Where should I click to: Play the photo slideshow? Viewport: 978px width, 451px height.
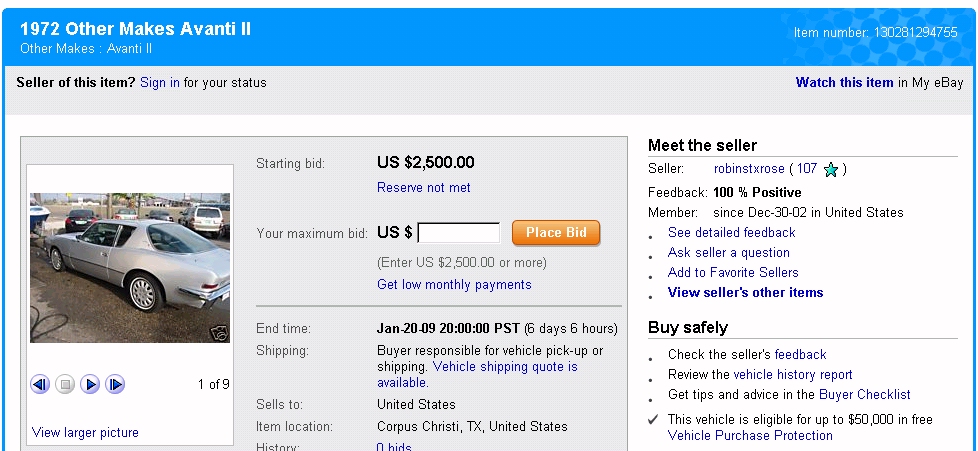tap(90, 384)
